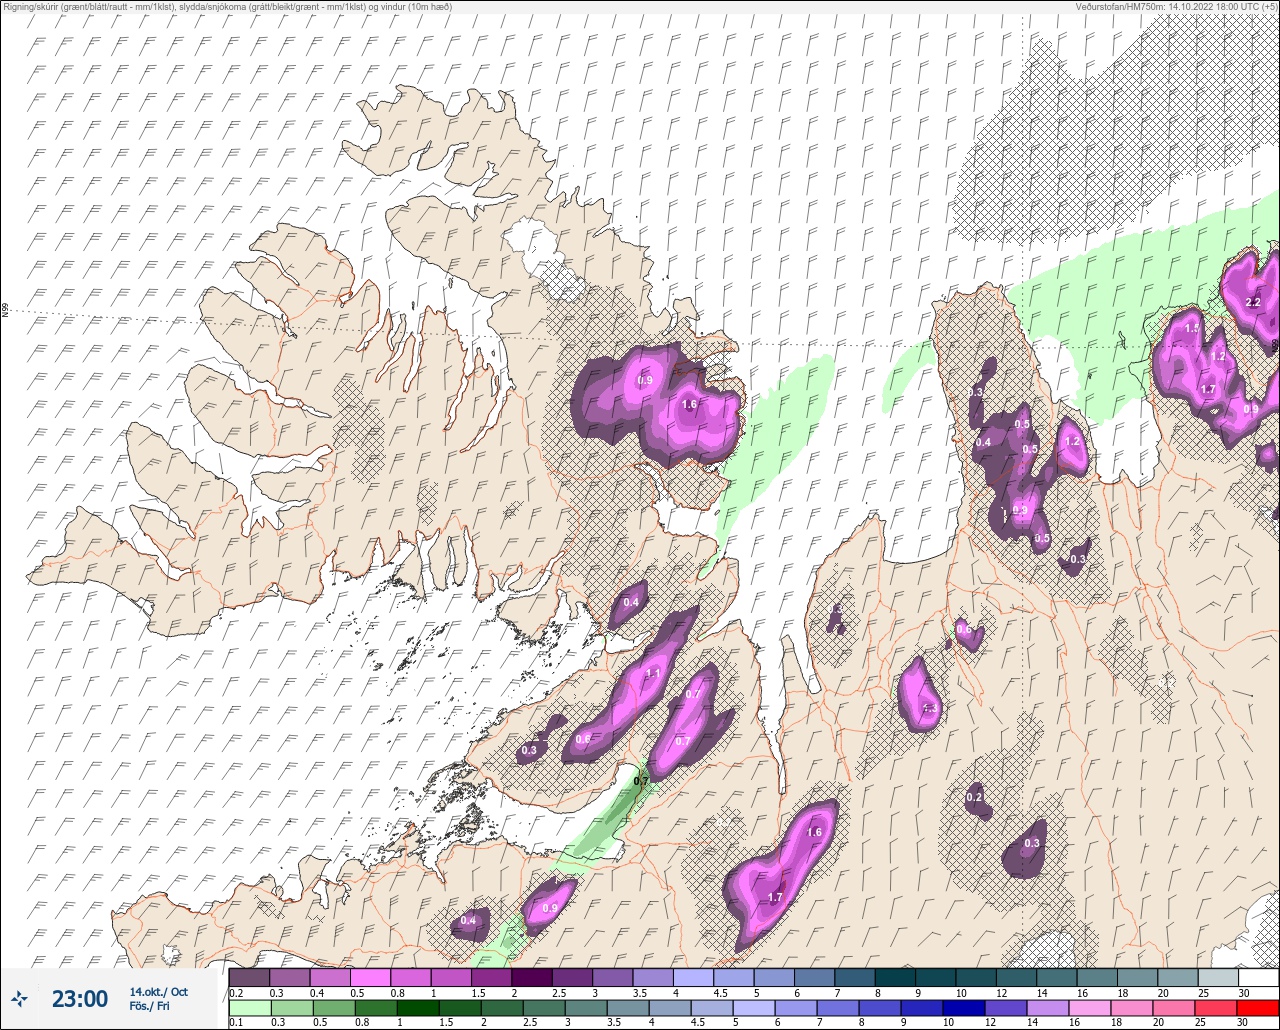Image resolution: width=1280 pixels, height=1030 pixels.
Task: Click the 1.1 snowfall value on the map
Action: click(x=653, y=673)
